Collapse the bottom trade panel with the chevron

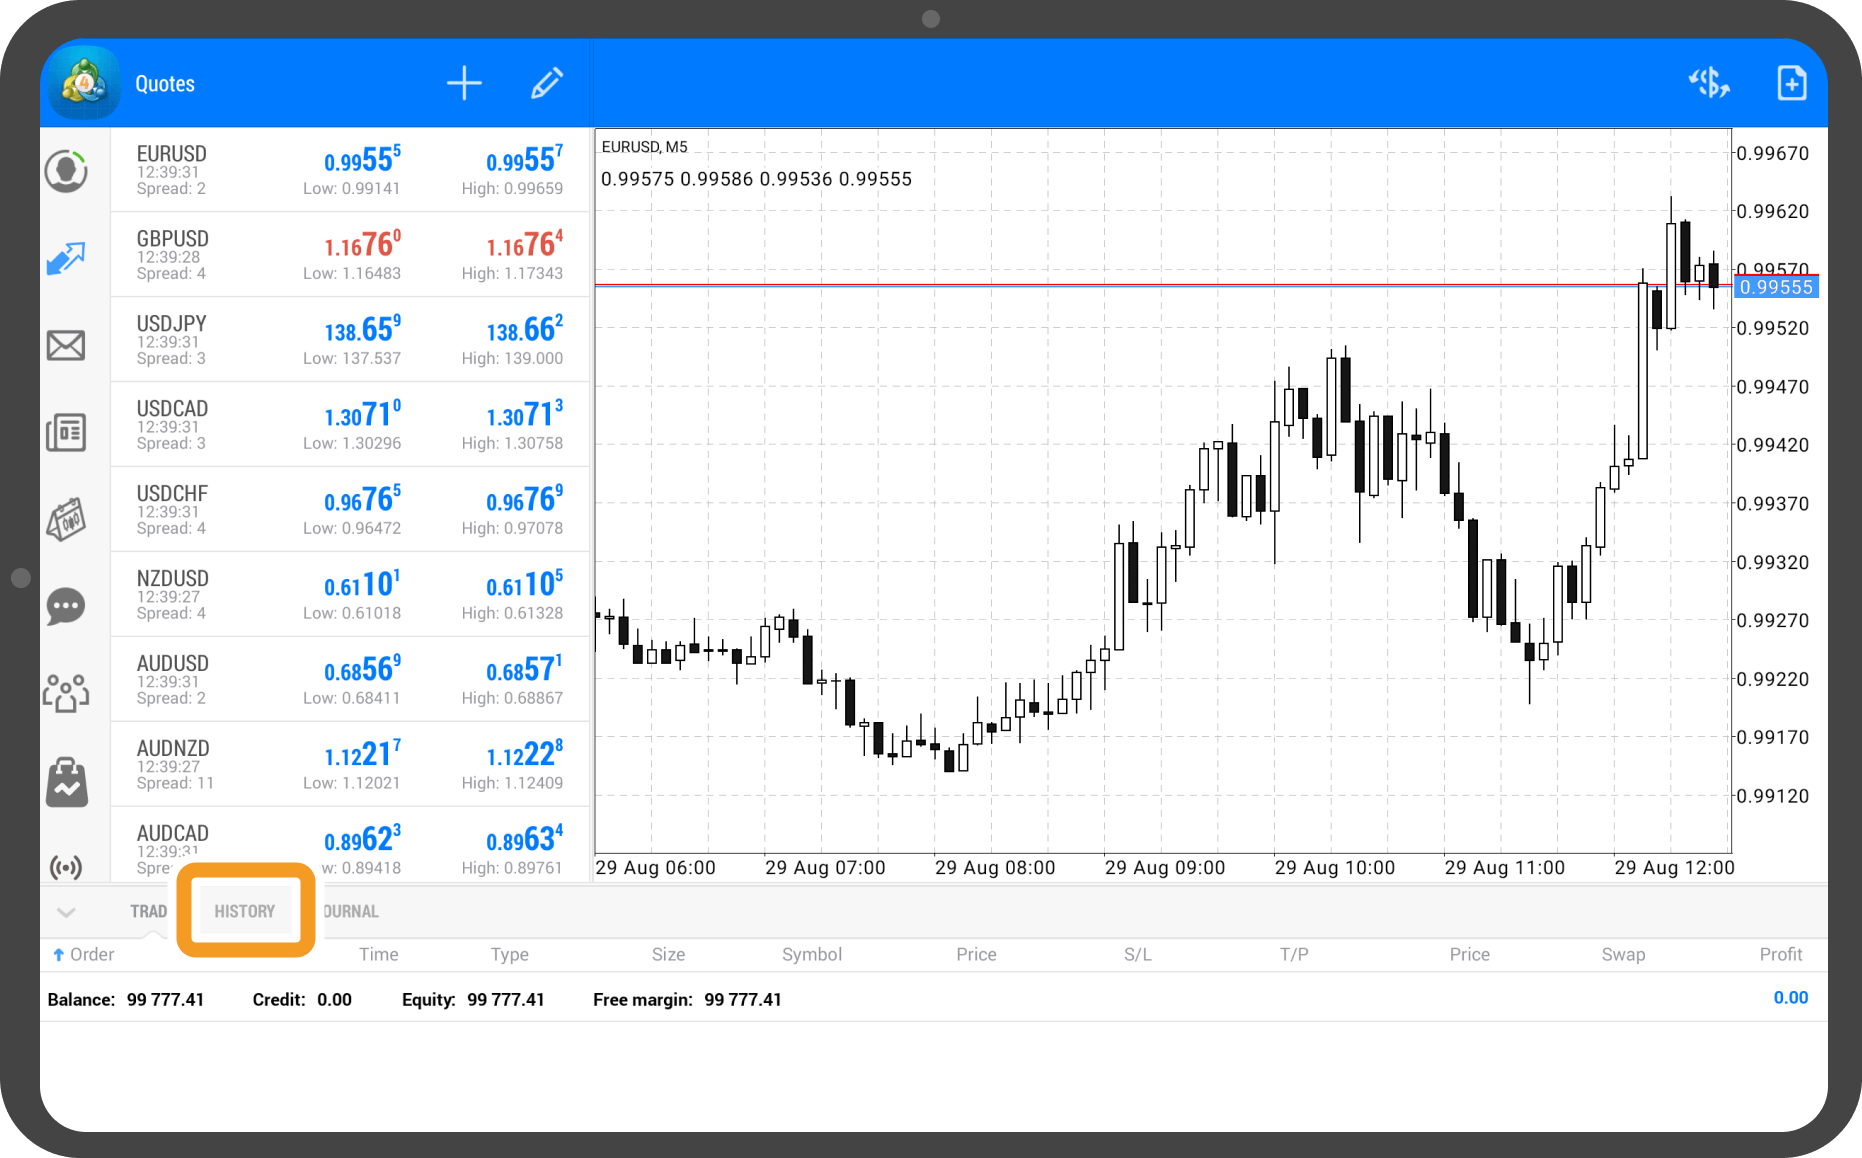[66, 910]
